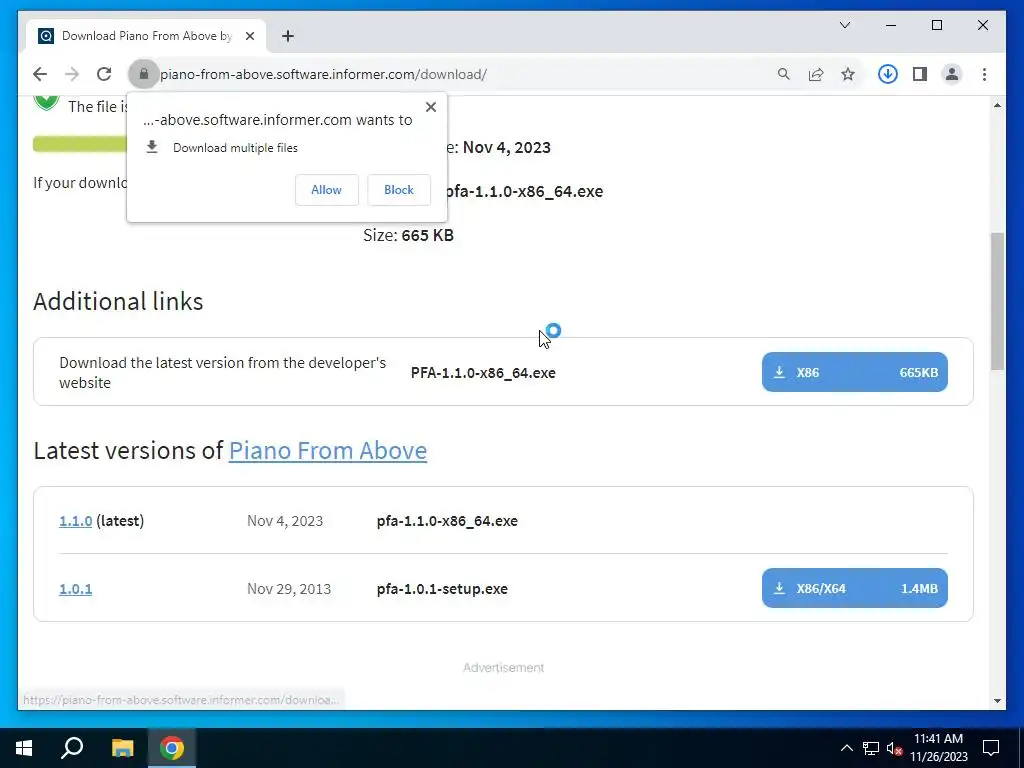
Task: Show hidden system tray icons
Action: (846, 748)
